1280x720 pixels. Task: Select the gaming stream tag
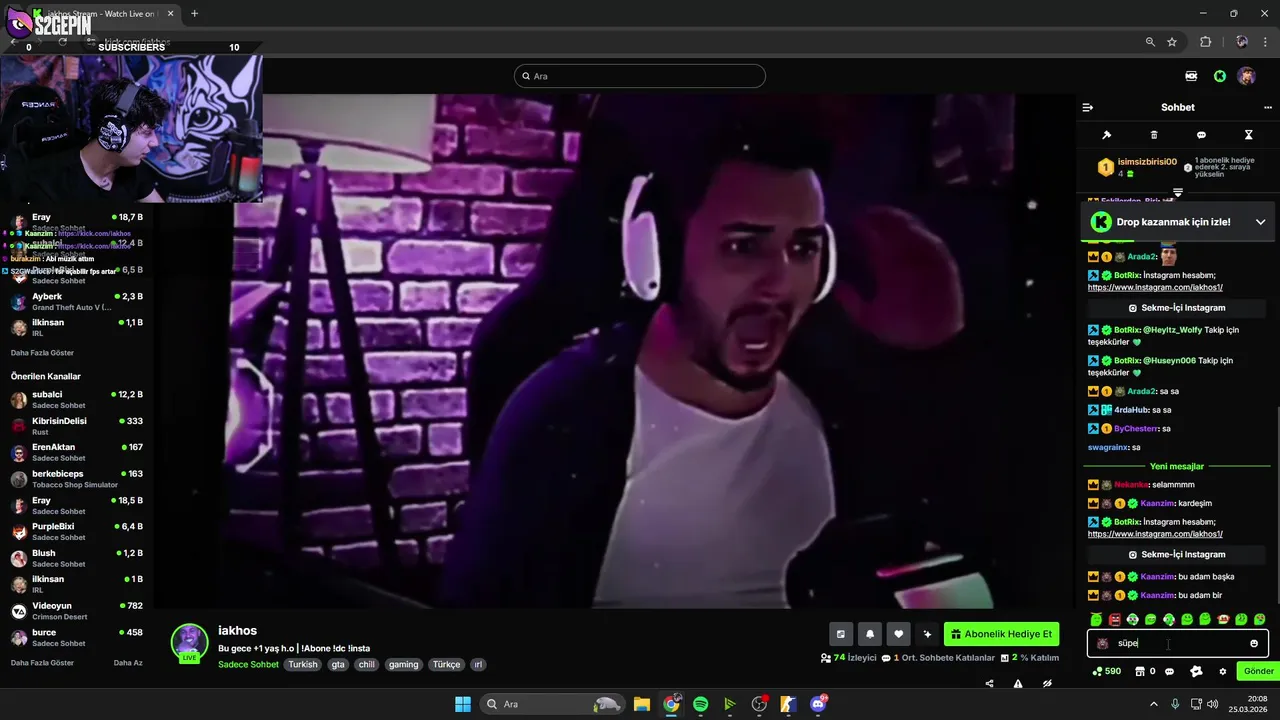pyautogui.click(x=404, y=664)
